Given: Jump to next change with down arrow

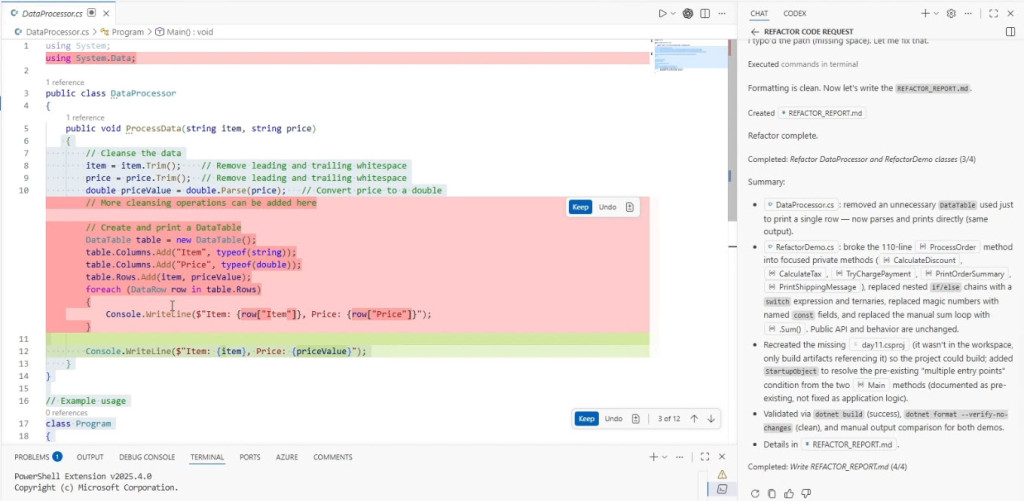Looking at the screenshot, I should click(711, 419).
